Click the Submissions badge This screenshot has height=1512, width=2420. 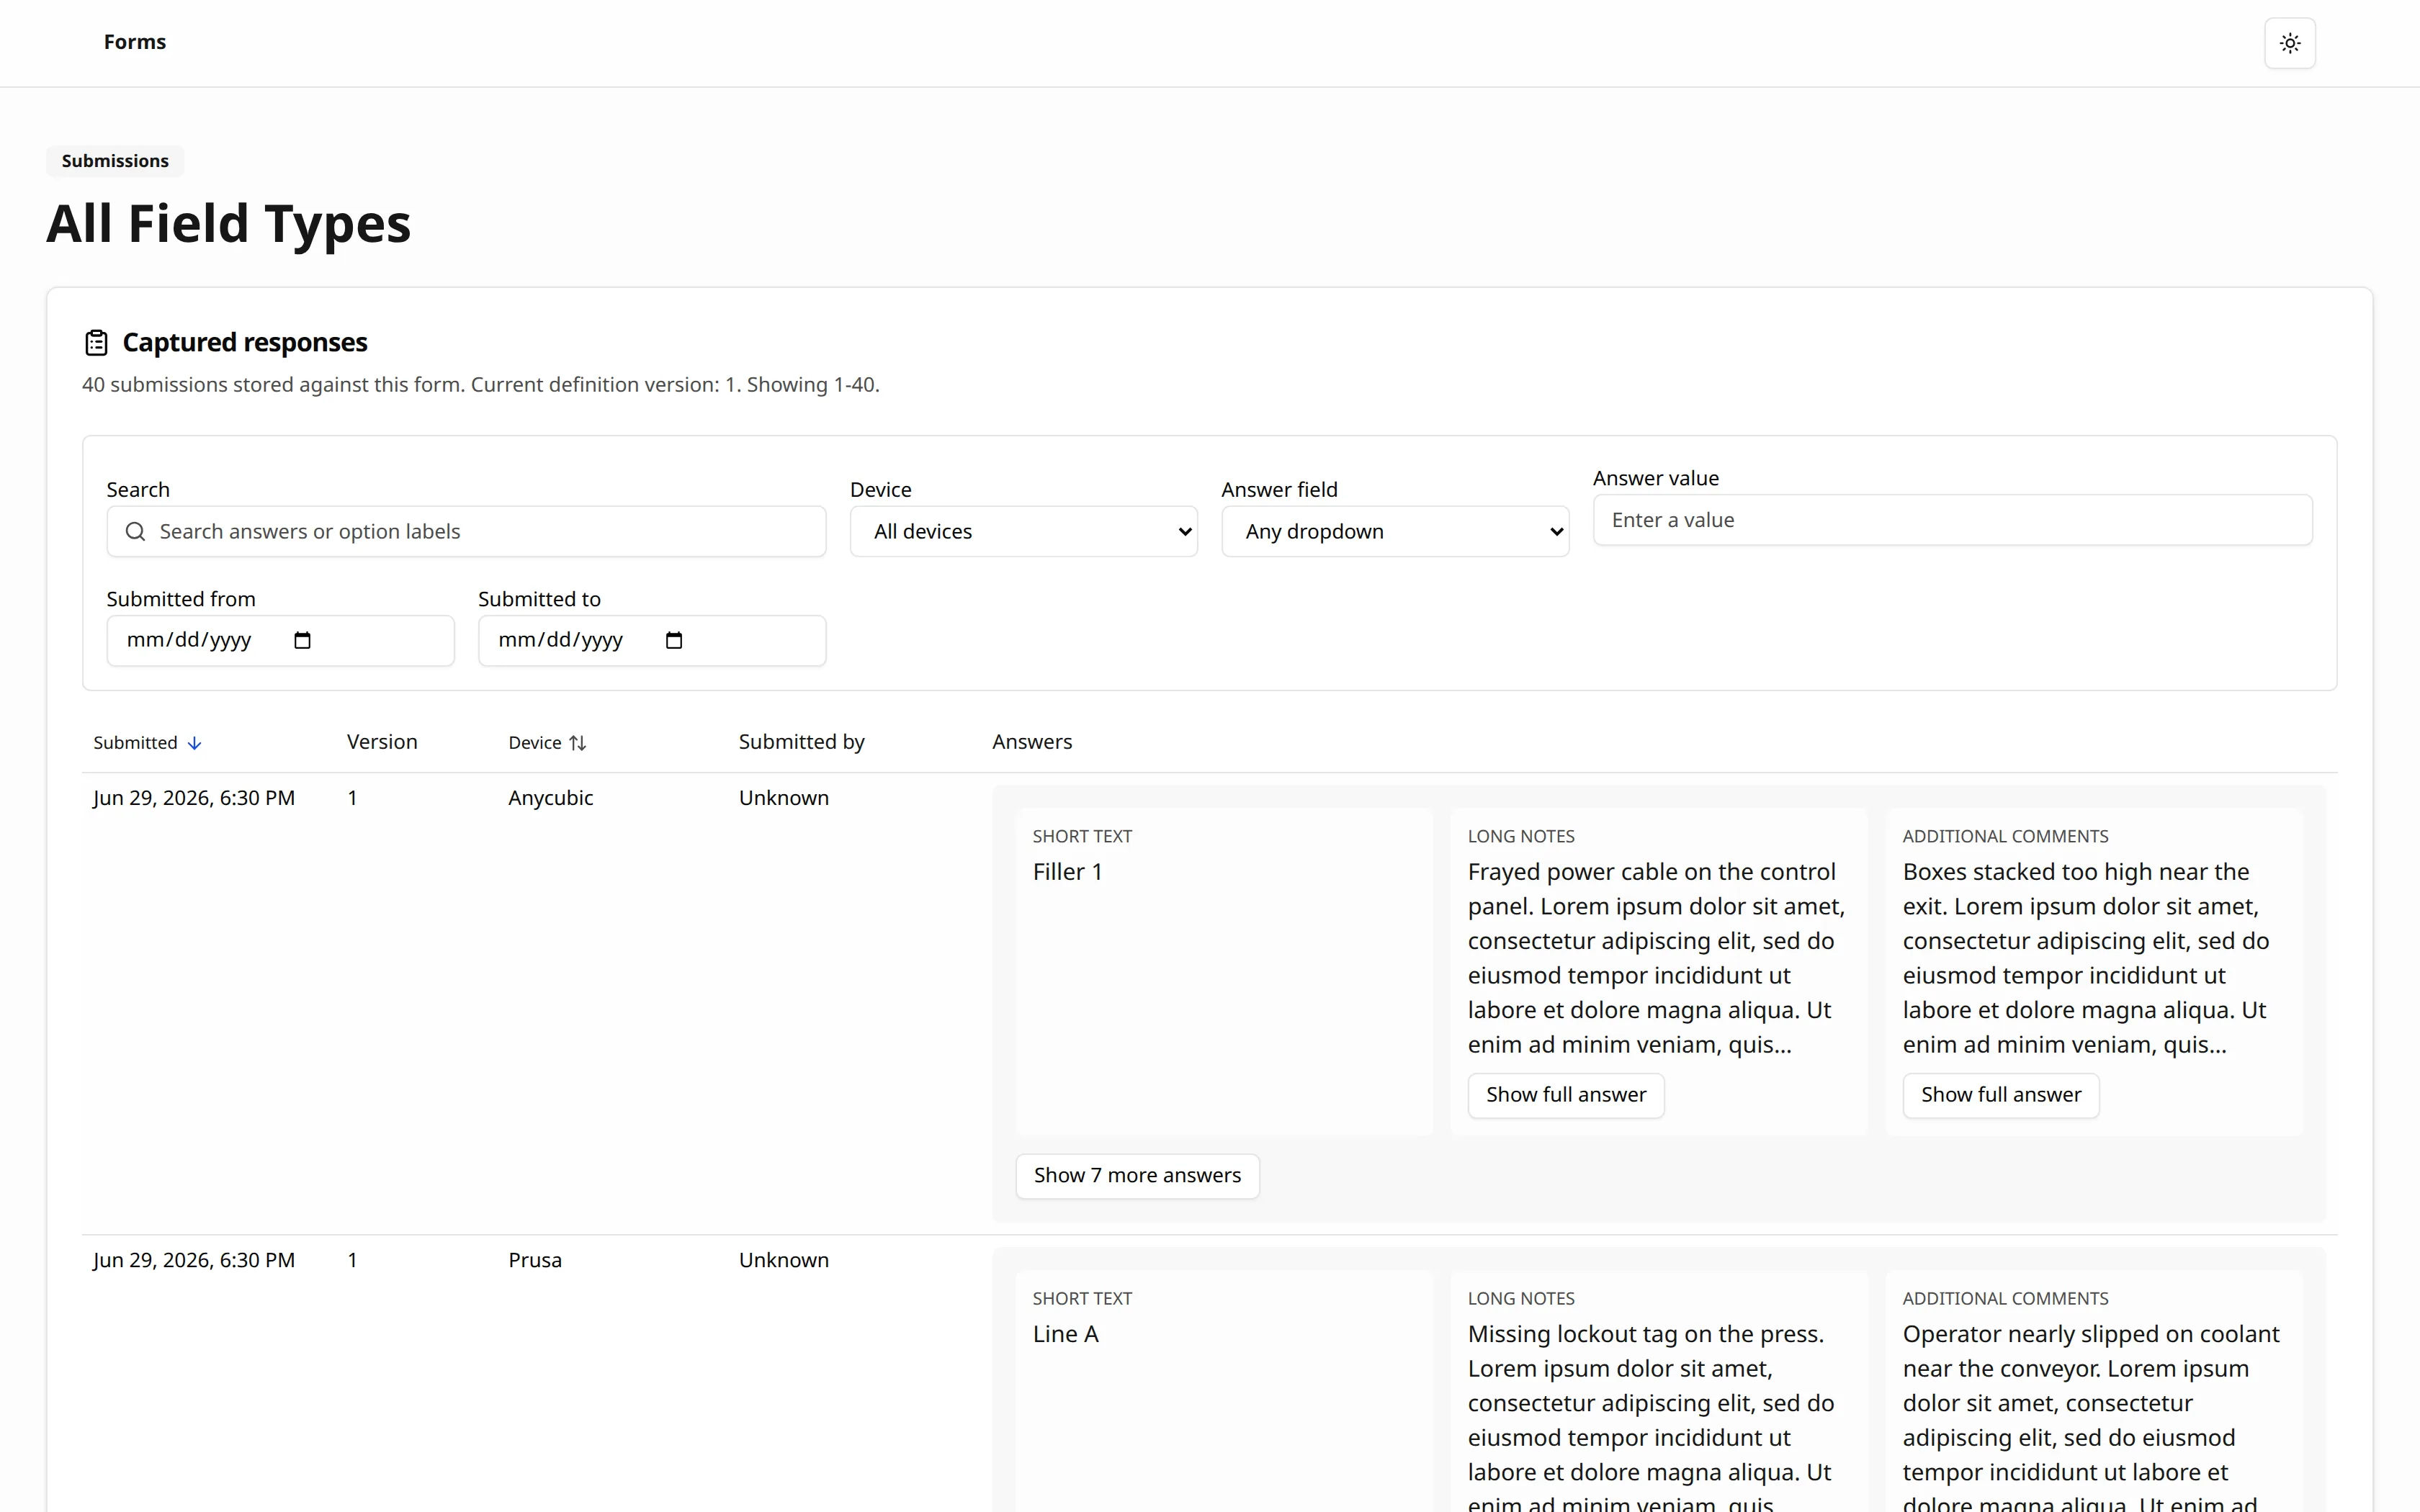[115, 161]
